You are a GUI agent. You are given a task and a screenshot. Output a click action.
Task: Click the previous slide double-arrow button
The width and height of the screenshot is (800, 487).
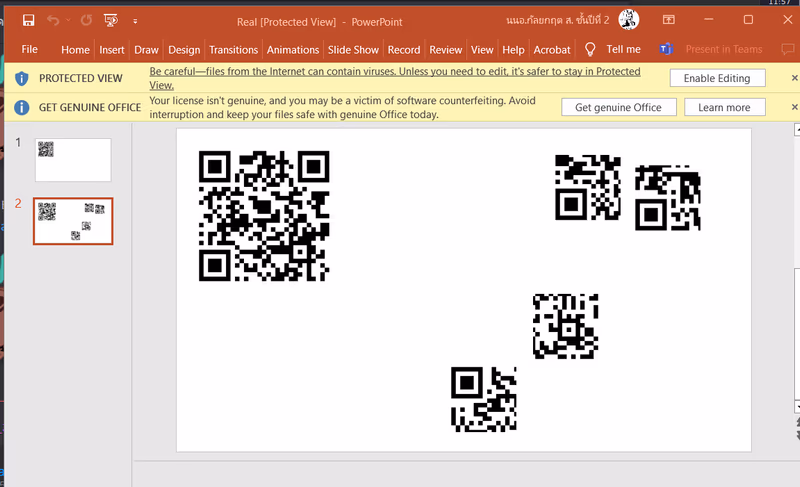[x=797, y=422]
